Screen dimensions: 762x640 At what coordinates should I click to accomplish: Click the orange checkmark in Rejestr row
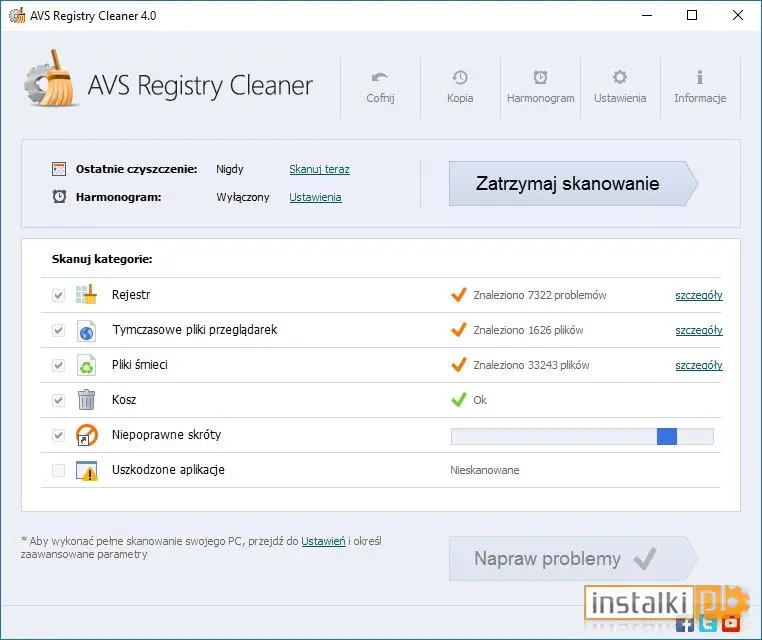(x=459, y=294)
